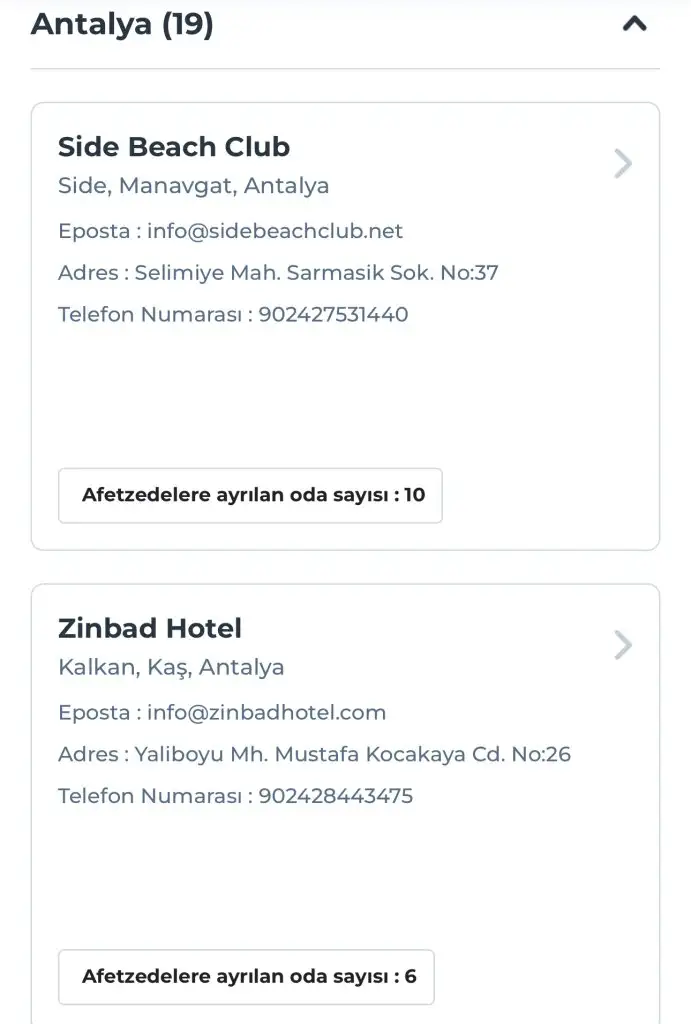Click the Antalya (19) section heading
The image size is (691, 1024).
tap(122, 24)
